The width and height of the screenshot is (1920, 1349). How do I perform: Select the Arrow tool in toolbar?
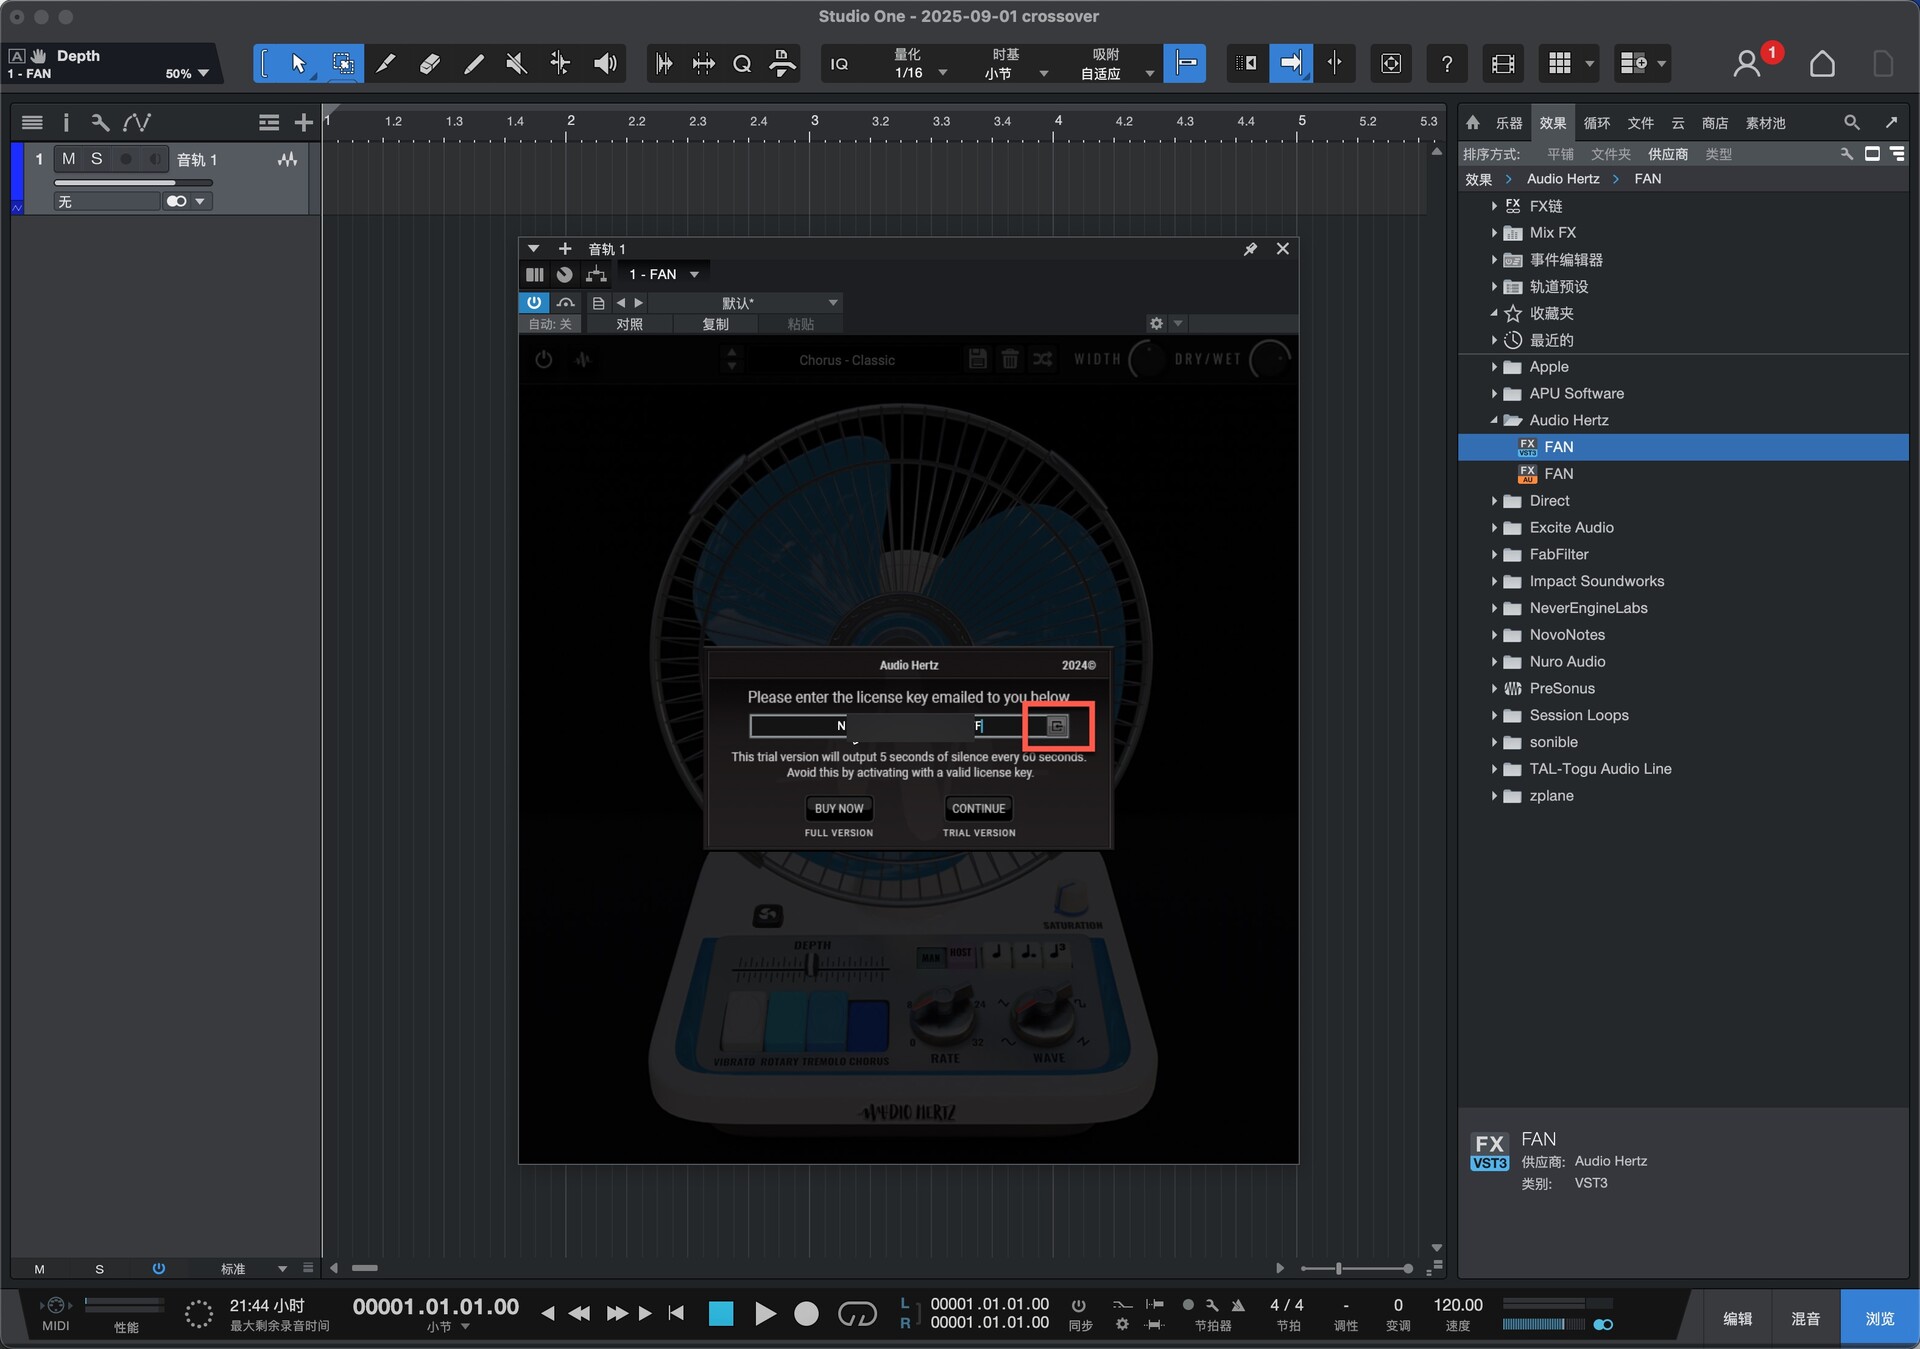[x=298, y=63]
